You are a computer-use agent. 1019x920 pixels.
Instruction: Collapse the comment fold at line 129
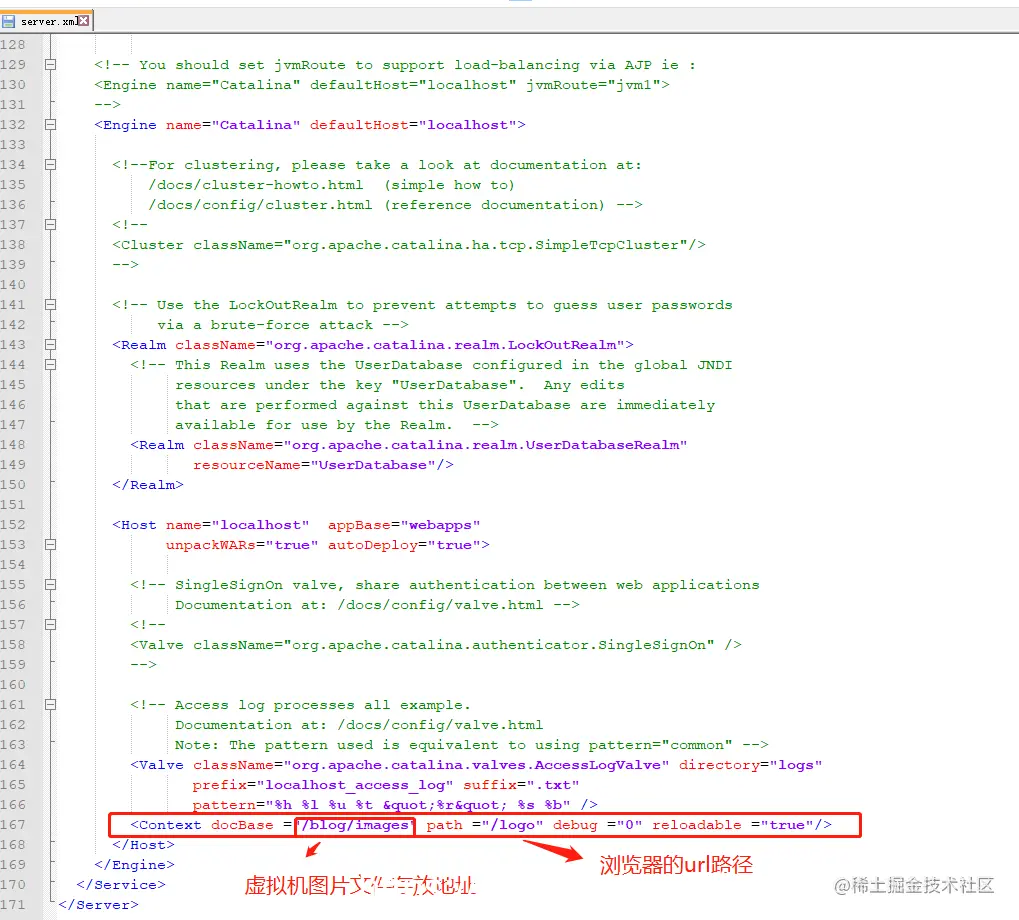pos(50,64)
